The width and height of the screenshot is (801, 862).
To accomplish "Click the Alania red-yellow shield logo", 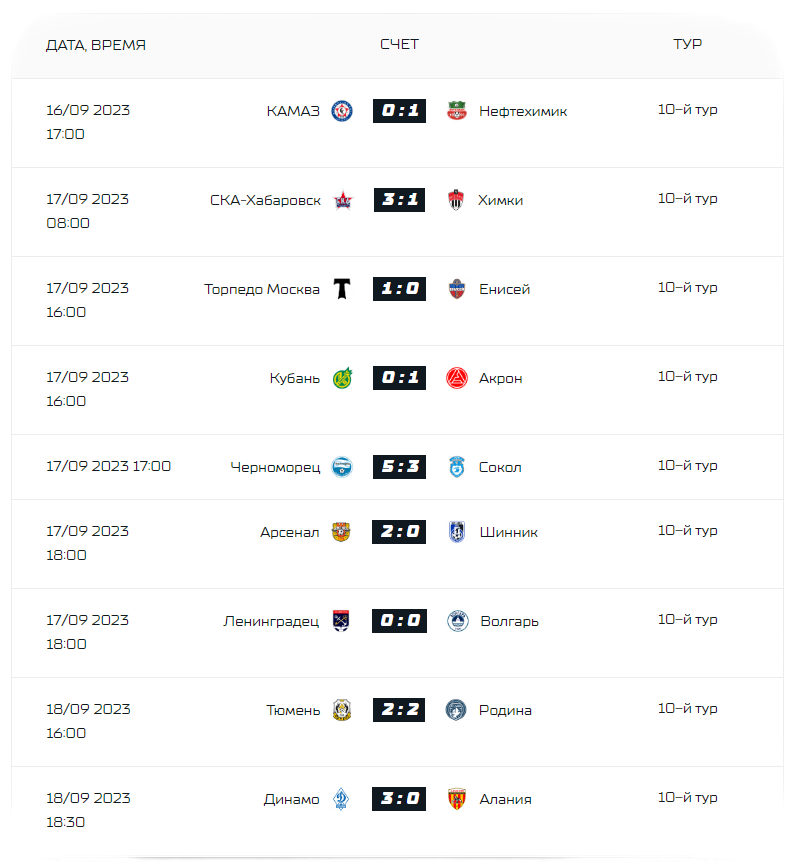I will (456, 799).
